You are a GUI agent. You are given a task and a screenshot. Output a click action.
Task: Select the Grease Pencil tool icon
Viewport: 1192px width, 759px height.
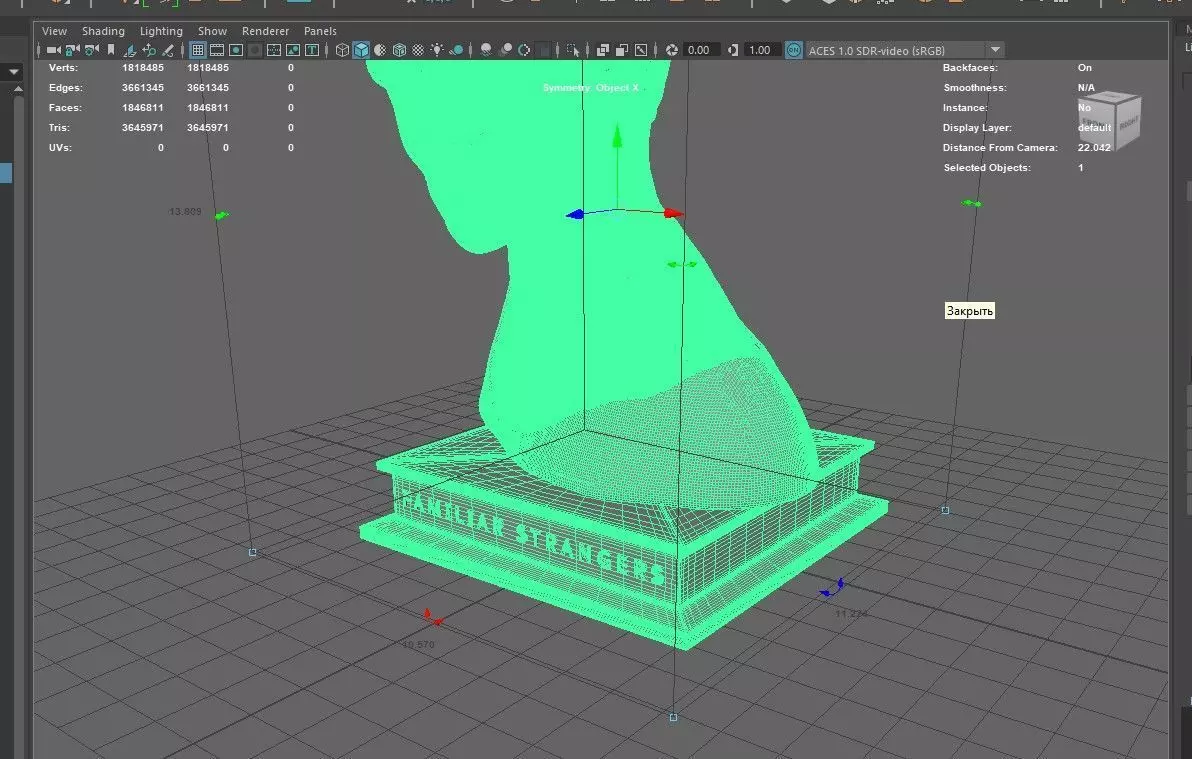[168, 50]
